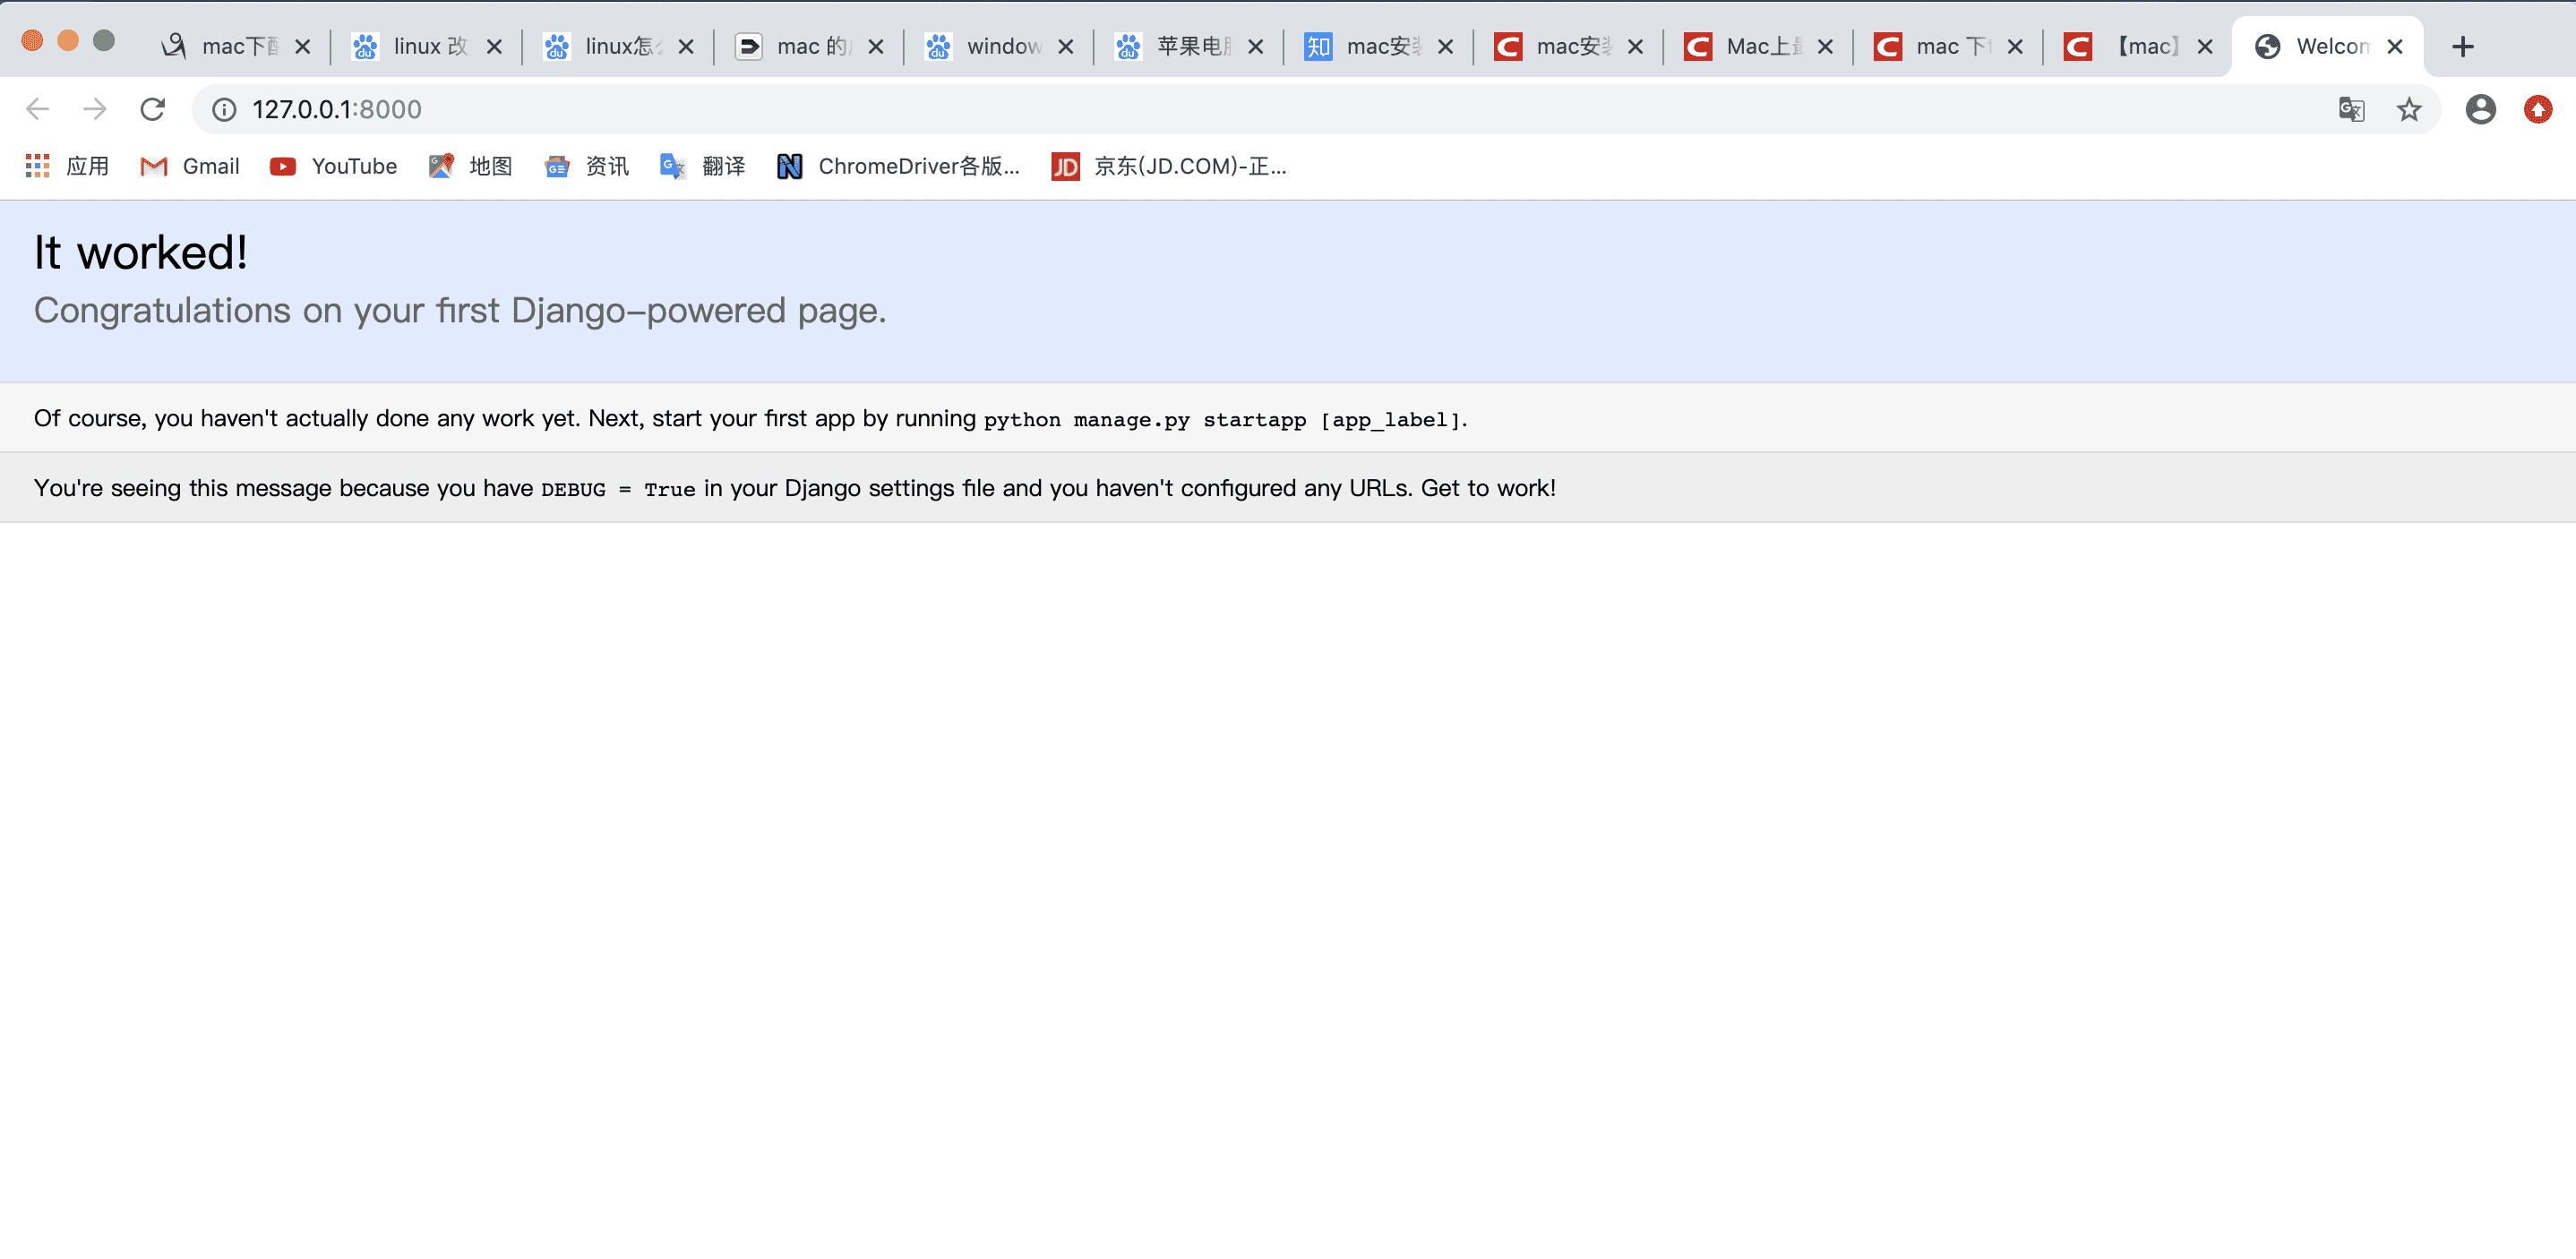The height and width of the screenshot is (1259, 2576).
Task: Toggle translate page icon in address bar
Action: (2351, 110)
